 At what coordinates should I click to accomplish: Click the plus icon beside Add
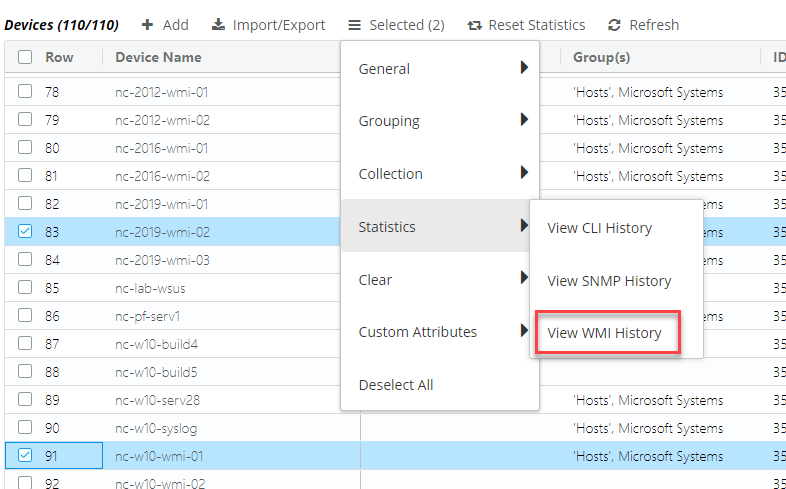[x=147, y=25]
